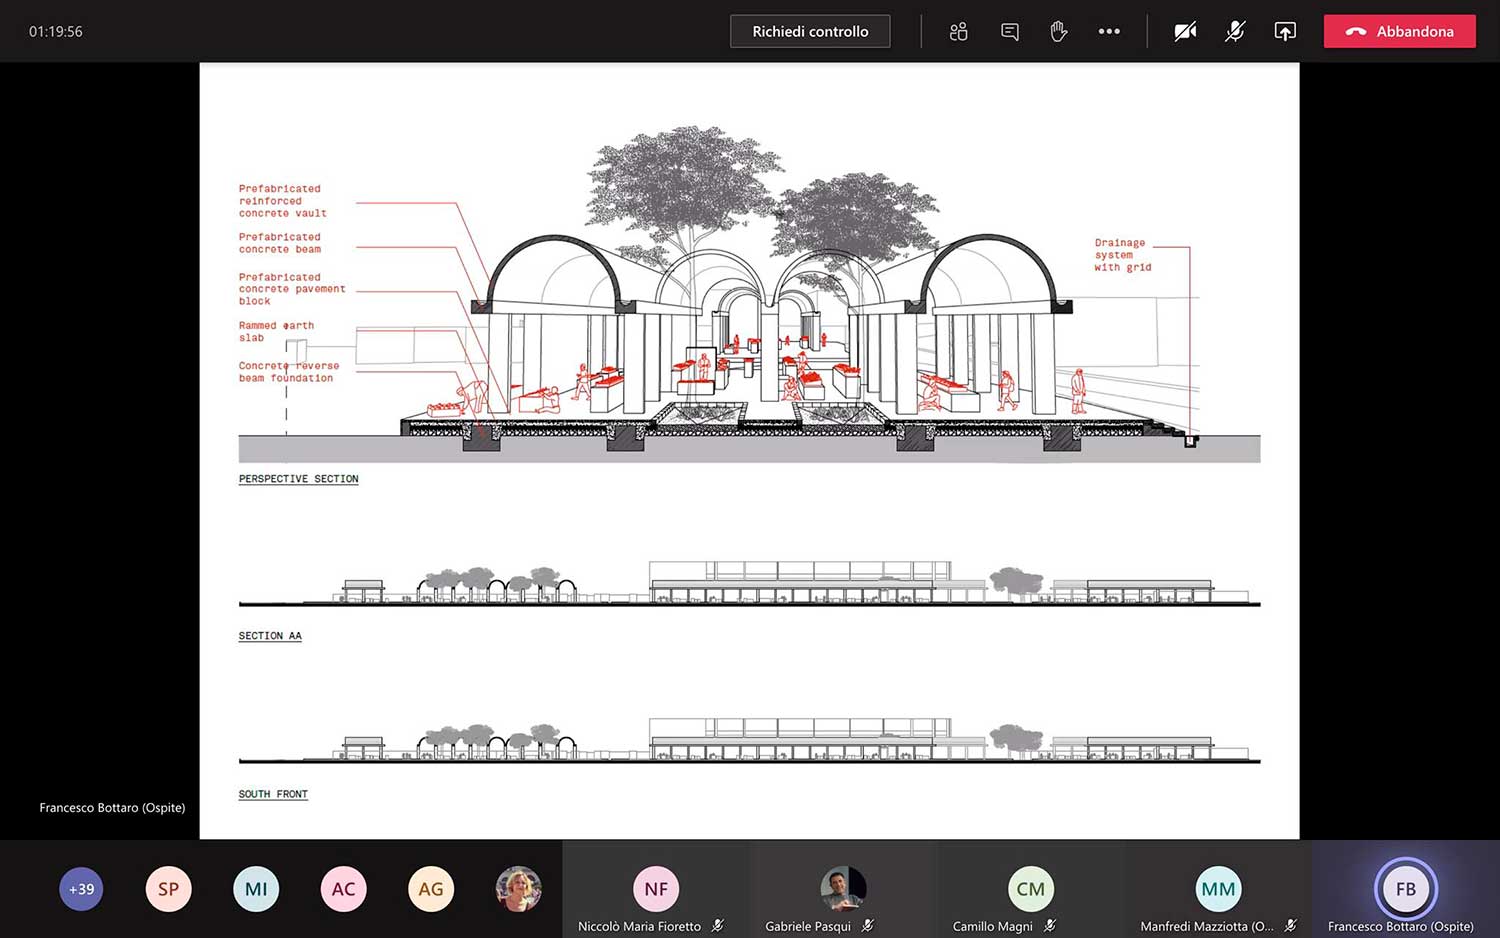The image size is (1500, 938).
Task: Select Francesco Bottaro's FB avatar tile
Action: click(1405, 890)
